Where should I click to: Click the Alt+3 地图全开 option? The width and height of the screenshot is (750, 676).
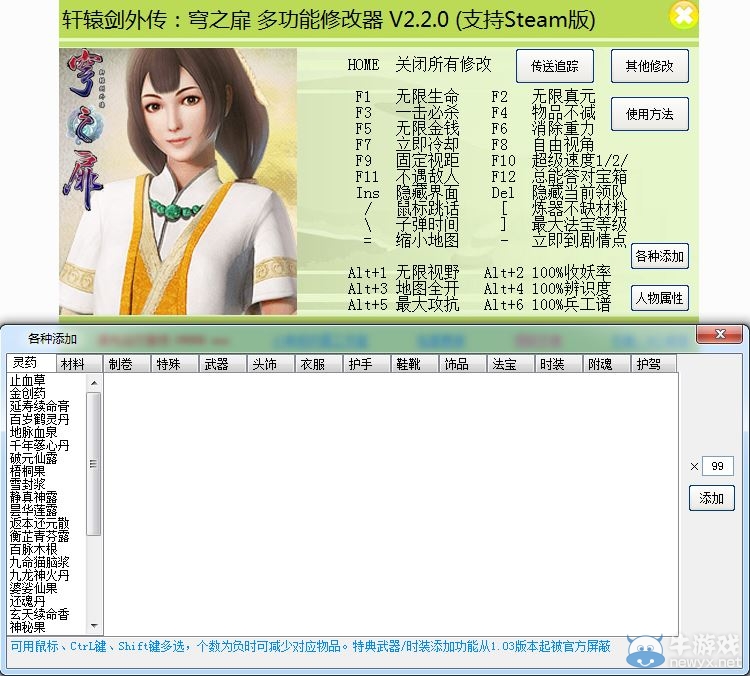pyautogui.click(x=403, y=288)
